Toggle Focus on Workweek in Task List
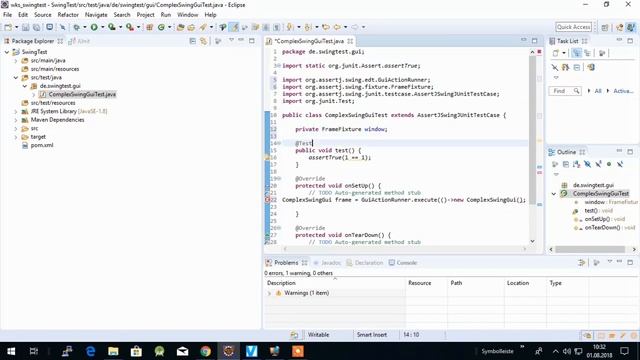Screen dimensions: 640x360 click(x=602, y=53)
